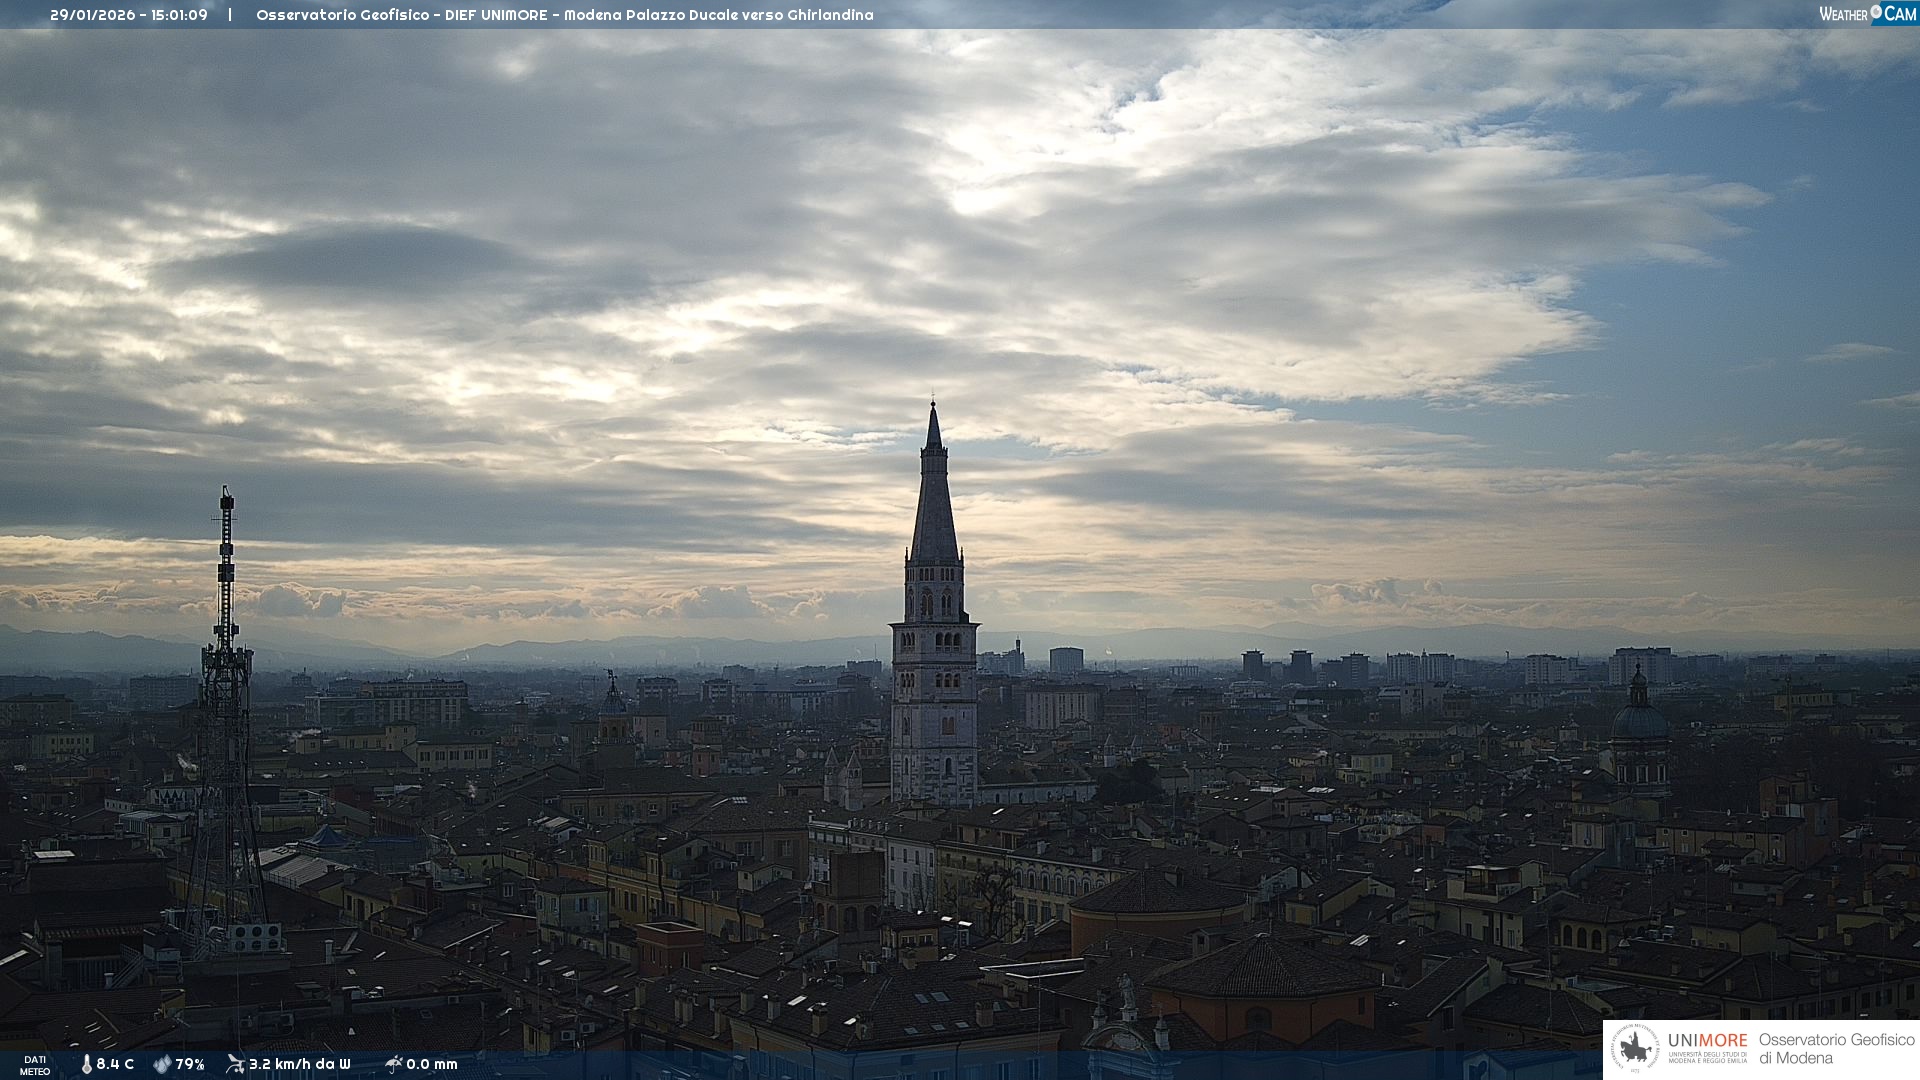Click the UNIMORE wordmark text
The image size is (1920, 1080).
tap(1707, 1041)
